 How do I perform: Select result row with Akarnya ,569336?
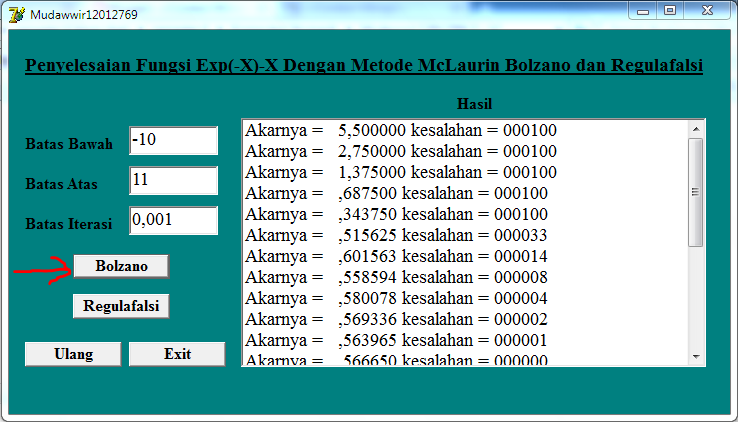click(465, 319)
